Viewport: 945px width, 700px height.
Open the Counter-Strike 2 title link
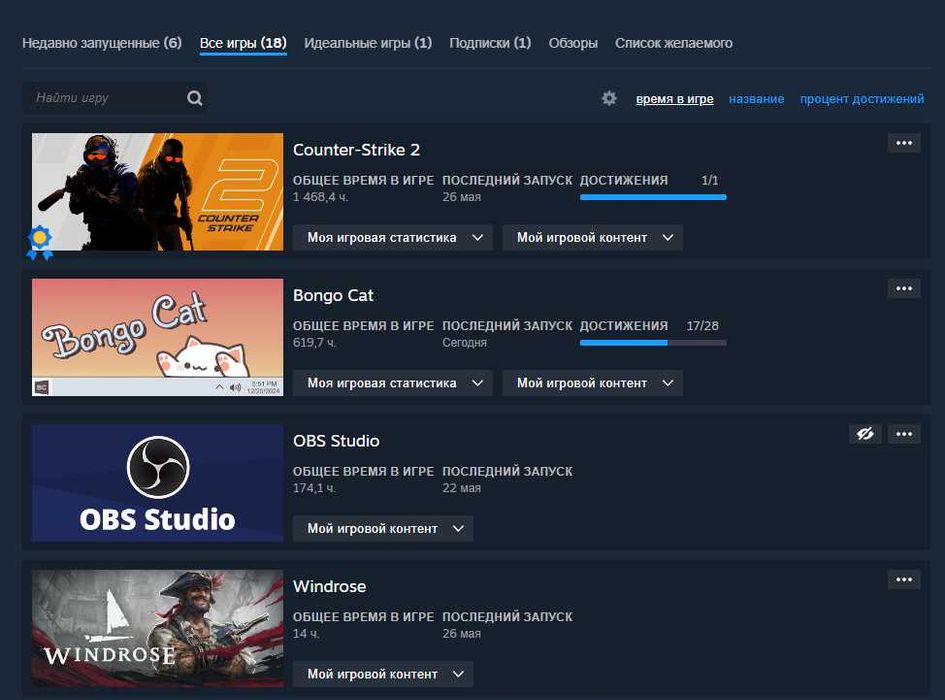pyautogui.click(x=356, y=150)
